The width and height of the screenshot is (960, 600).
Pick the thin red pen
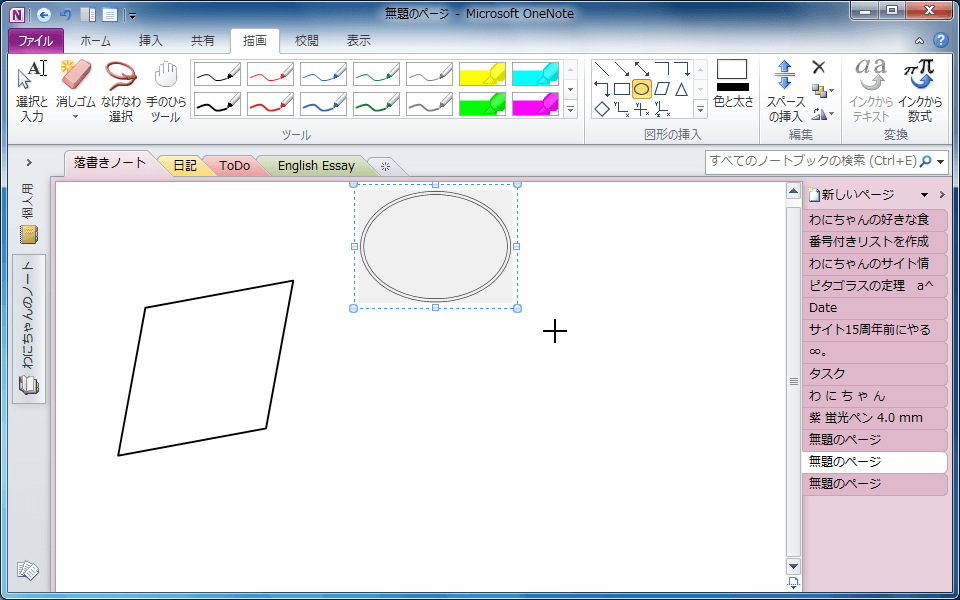point(270,74)
